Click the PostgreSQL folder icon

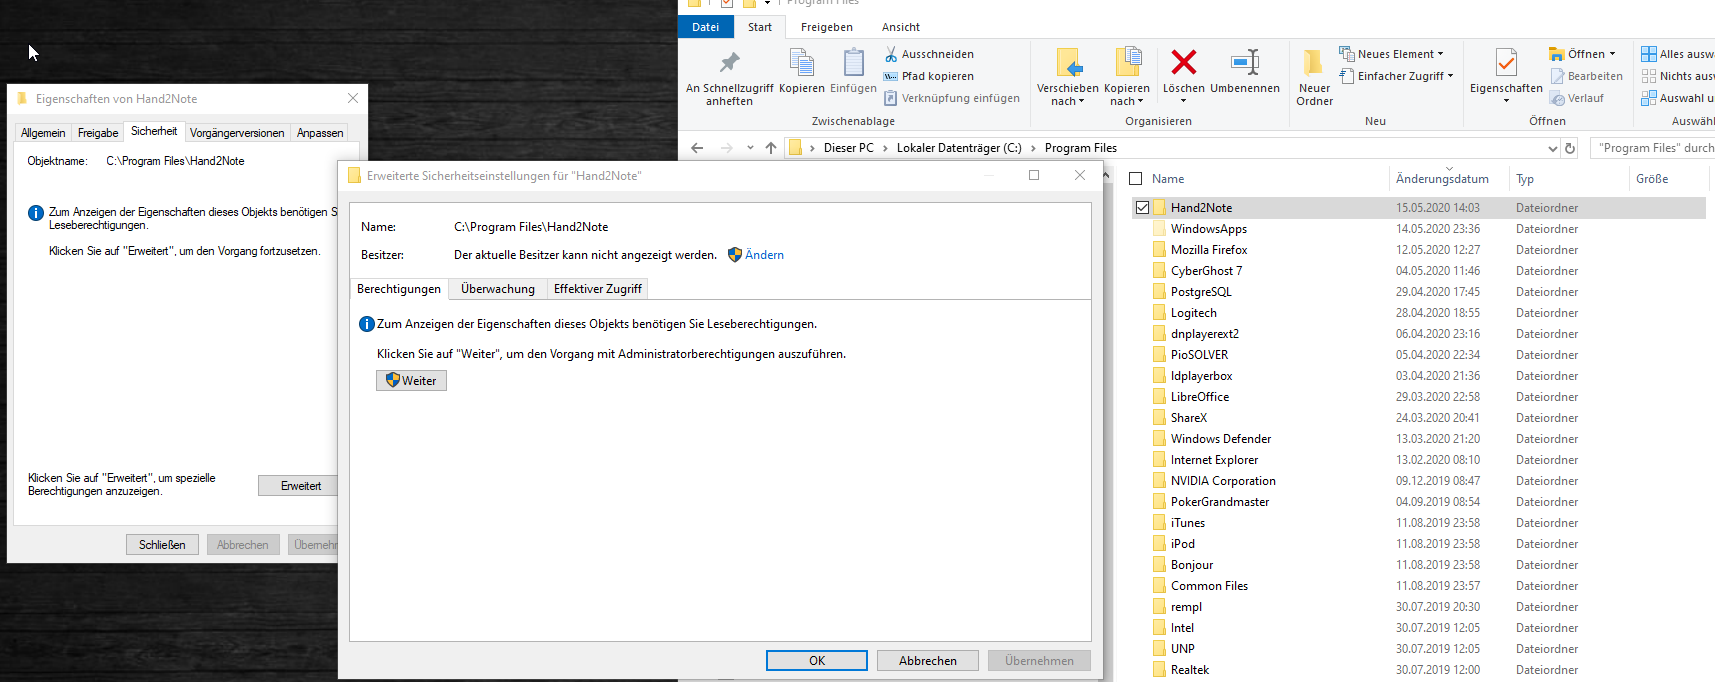click(1160, 292)
